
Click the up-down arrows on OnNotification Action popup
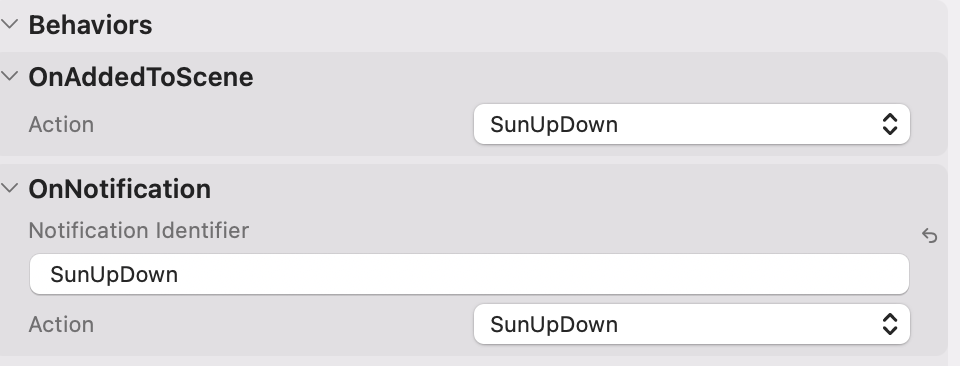pos(890,324)
